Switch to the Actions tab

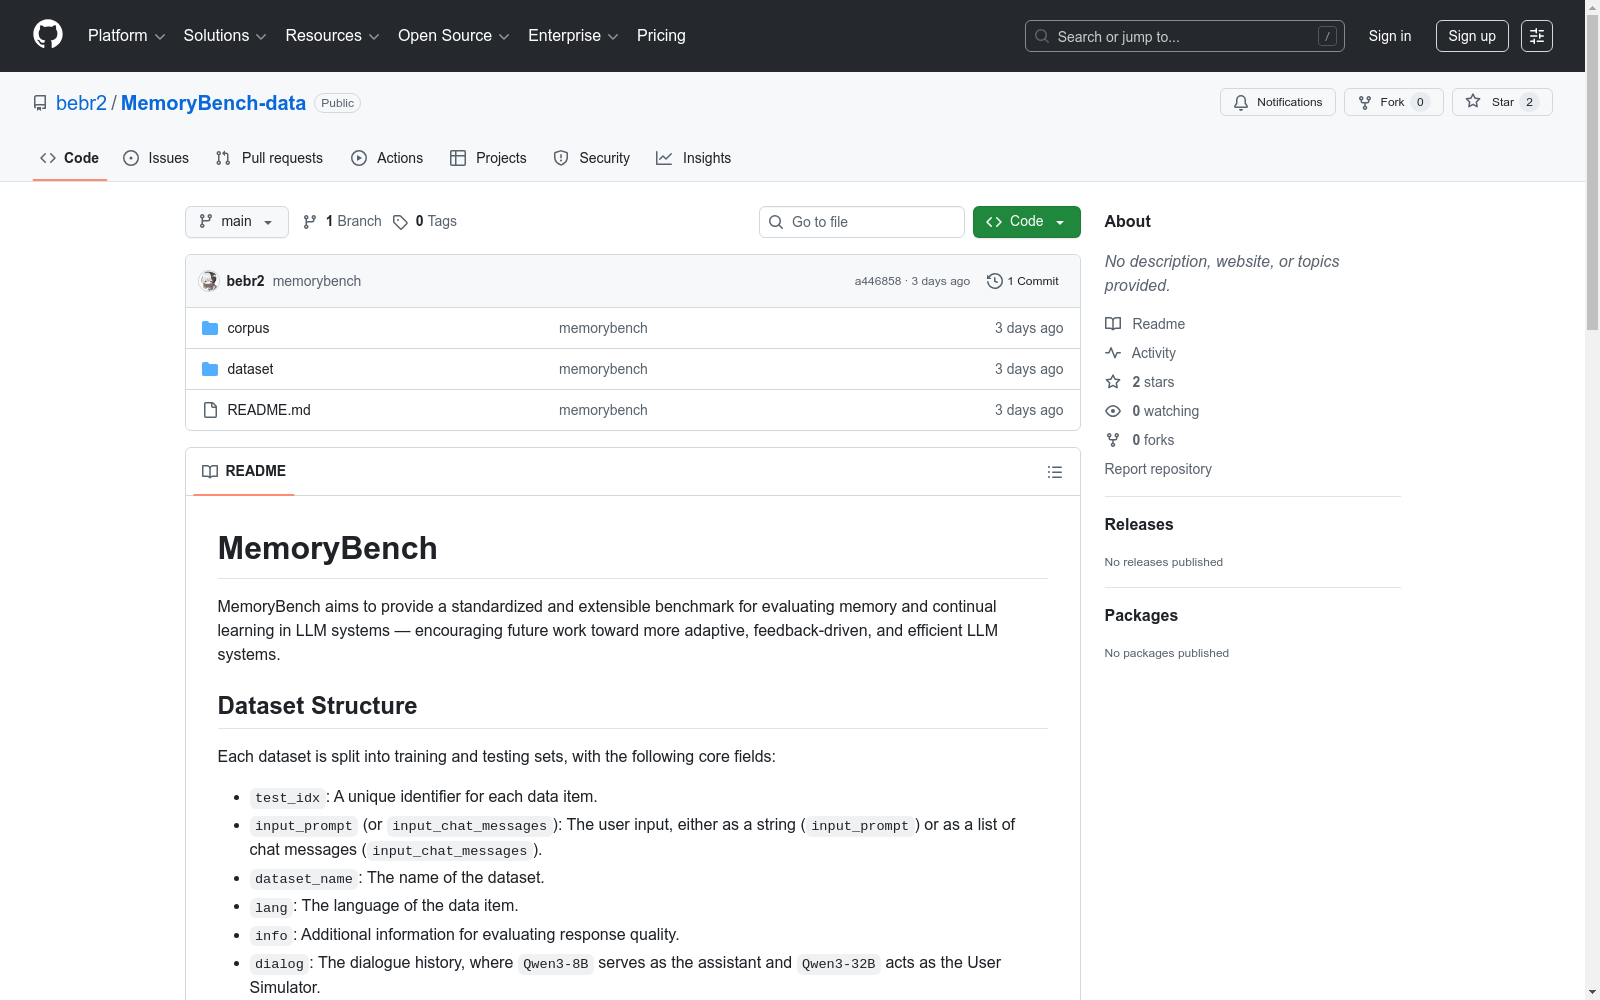tap(387, 158)
